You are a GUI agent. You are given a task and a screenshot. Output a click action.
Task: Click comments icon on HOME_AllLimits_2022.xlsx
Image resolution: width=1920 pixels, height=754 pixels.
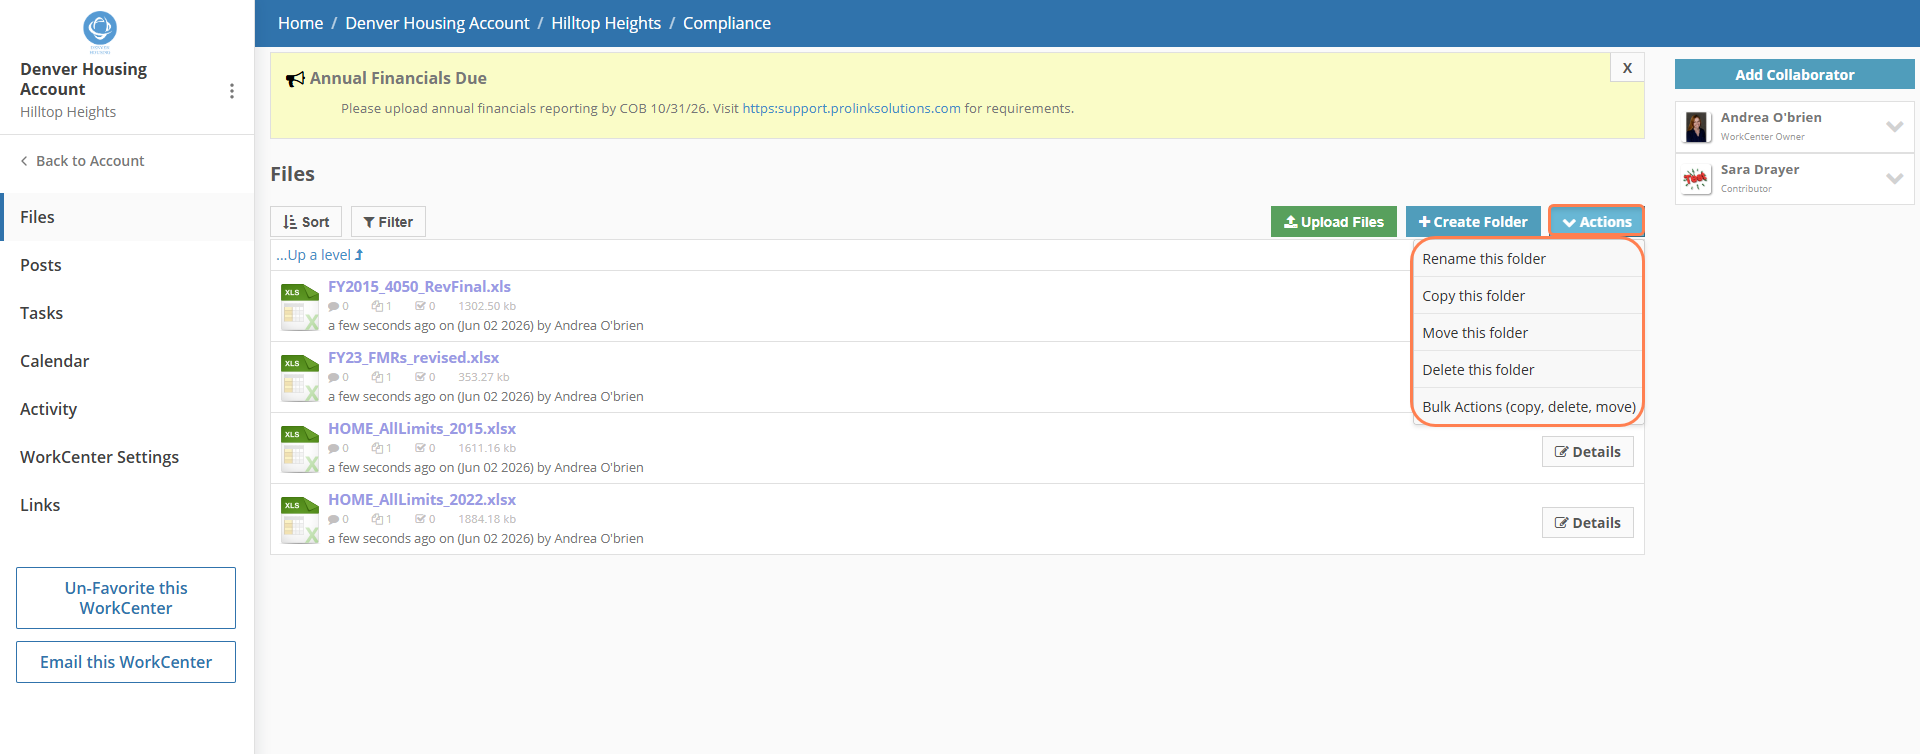[334, 520]
